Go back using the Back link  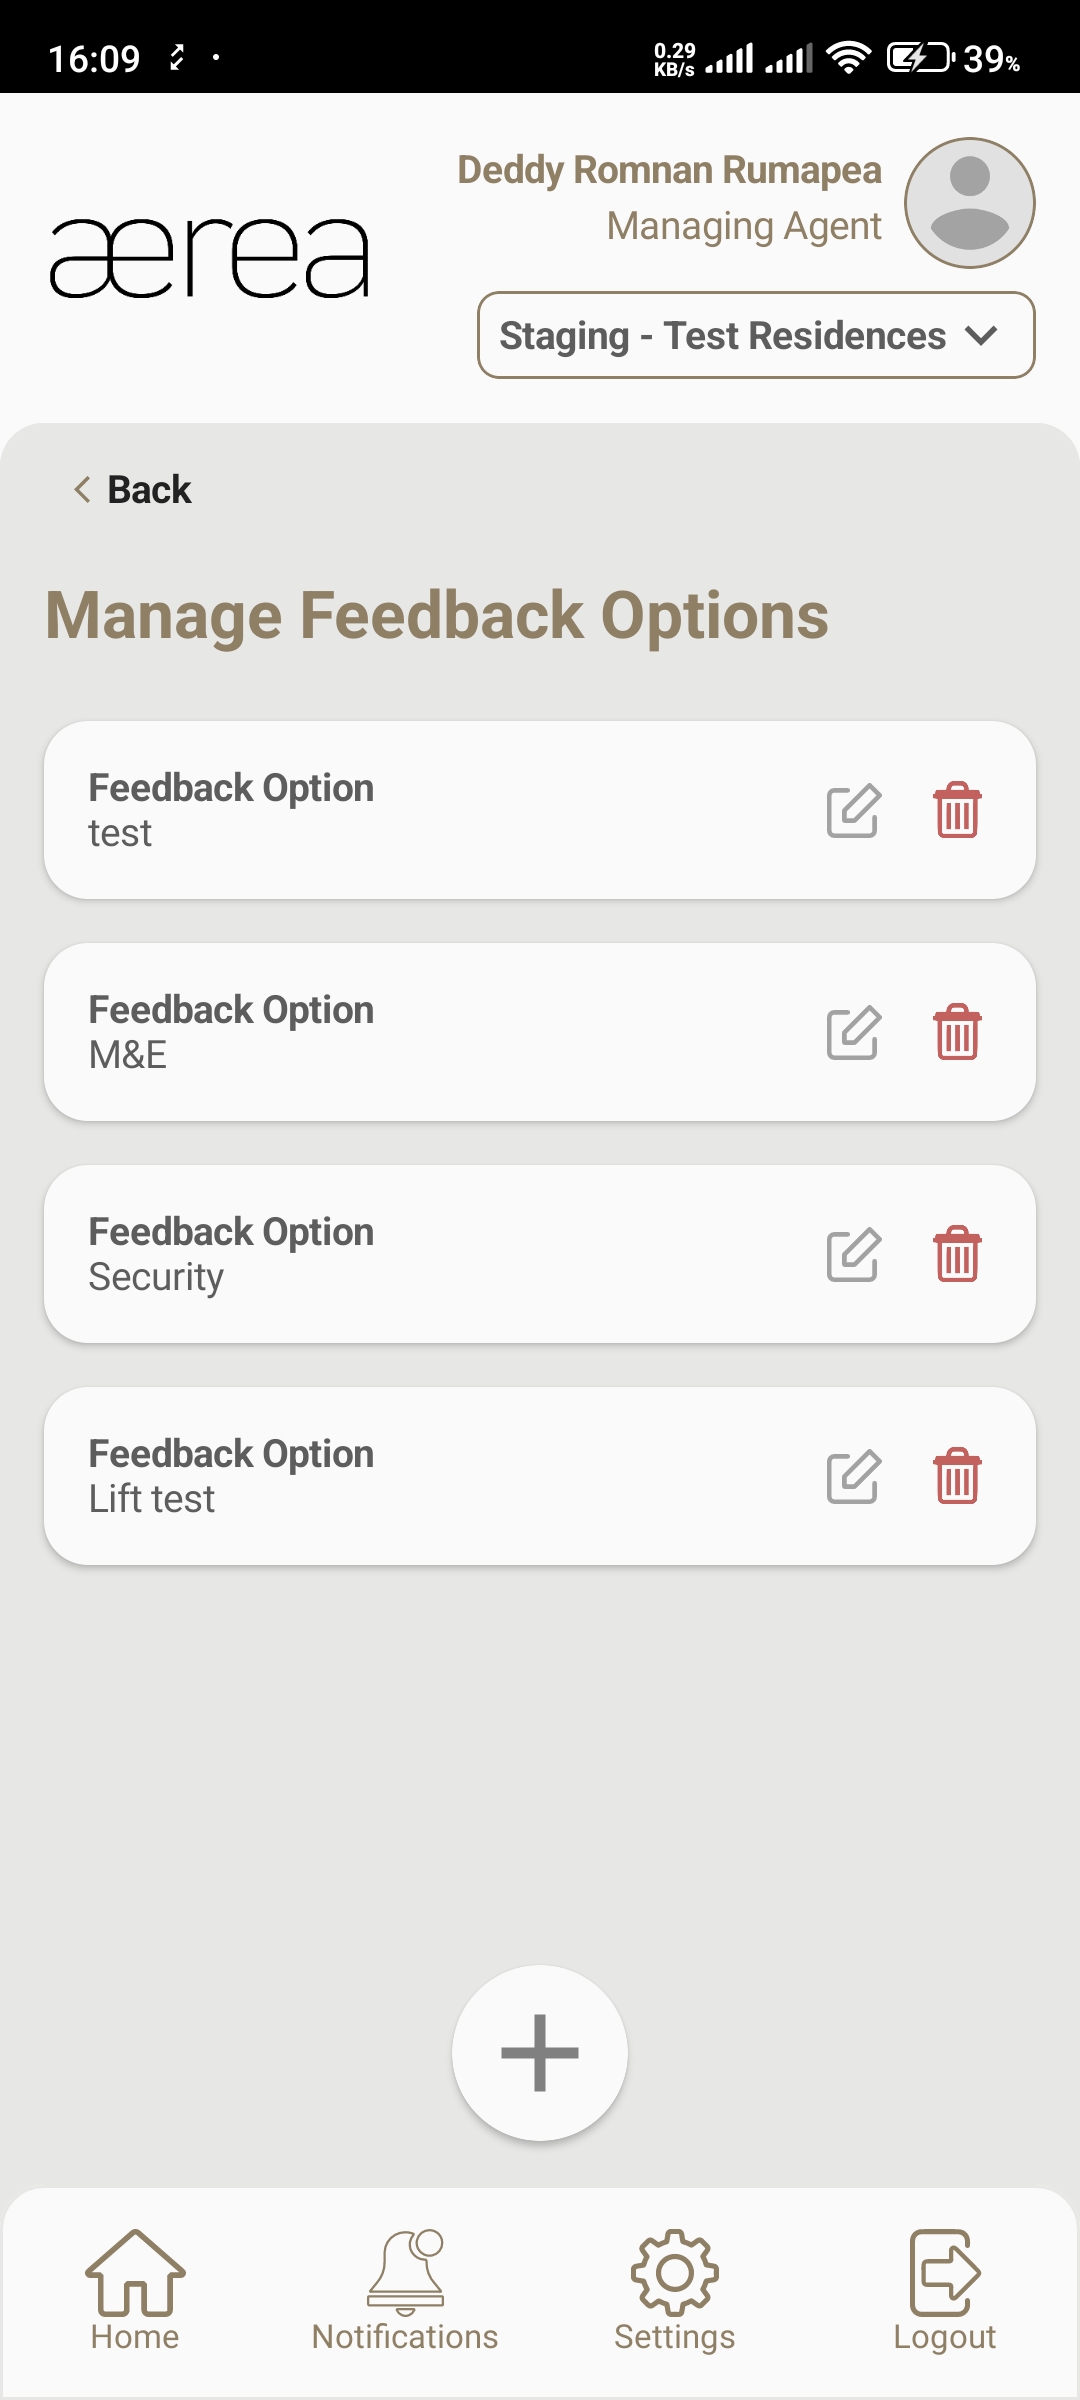click(133, 490)
